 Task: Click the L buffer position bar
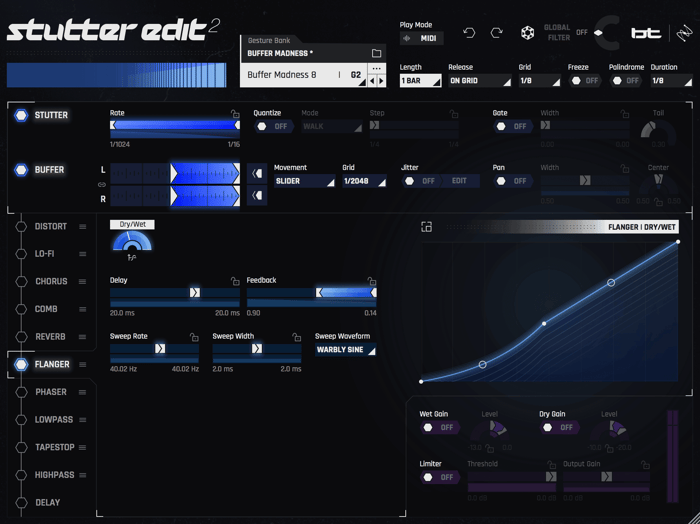point(175,174)
